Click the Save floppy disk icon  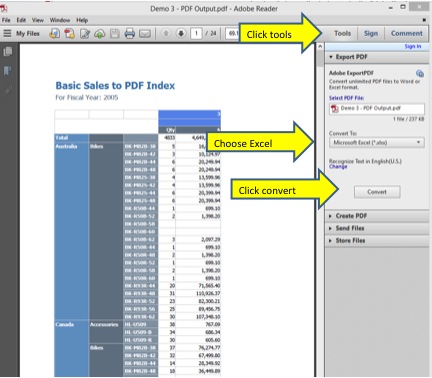coord(115,33)
